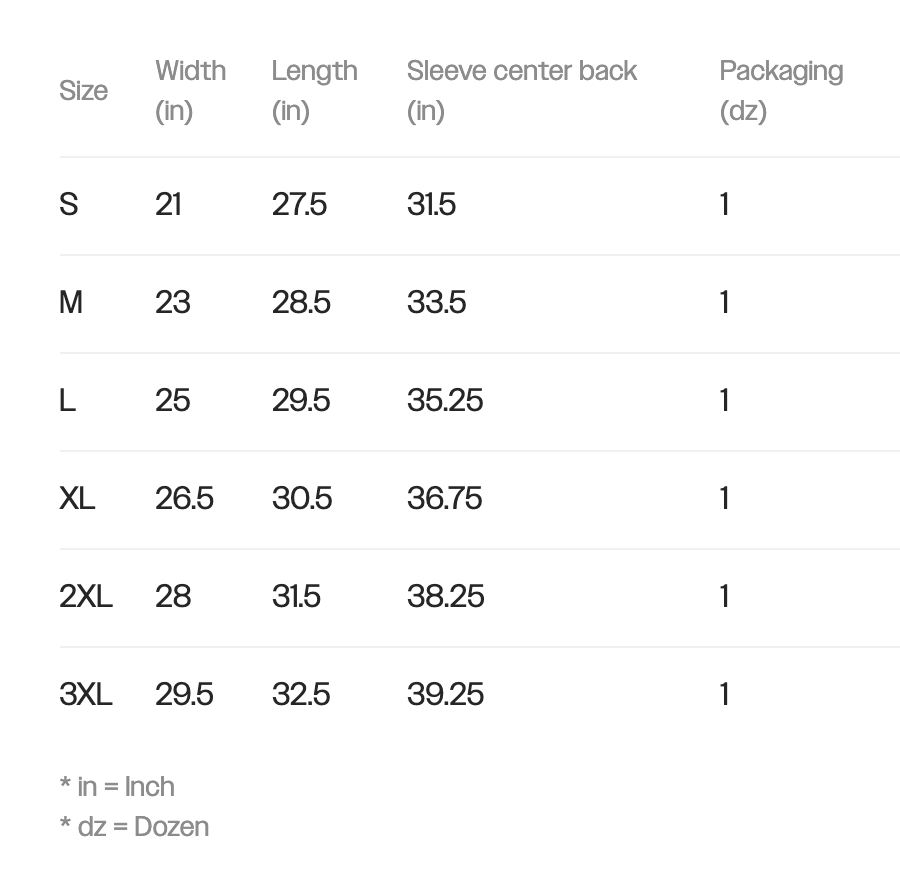
Task: Click the Width (in) column header
Action: point(190,90)
